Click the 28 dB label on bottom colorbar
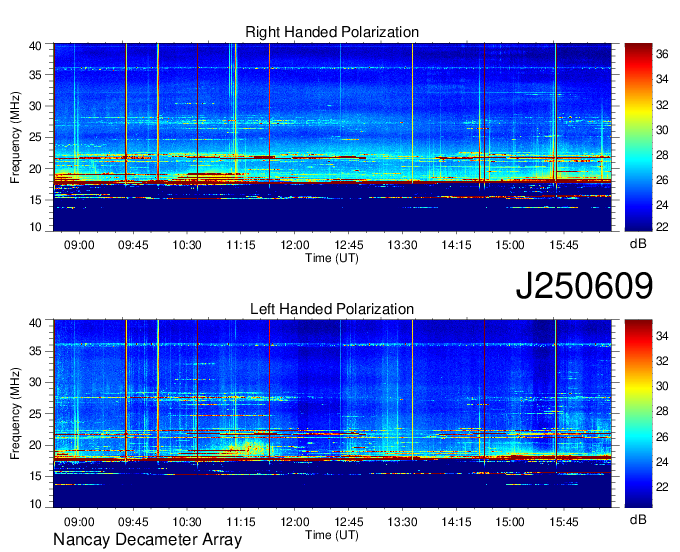The width and height of the screenshot is (680, 552). click(662, 411)
